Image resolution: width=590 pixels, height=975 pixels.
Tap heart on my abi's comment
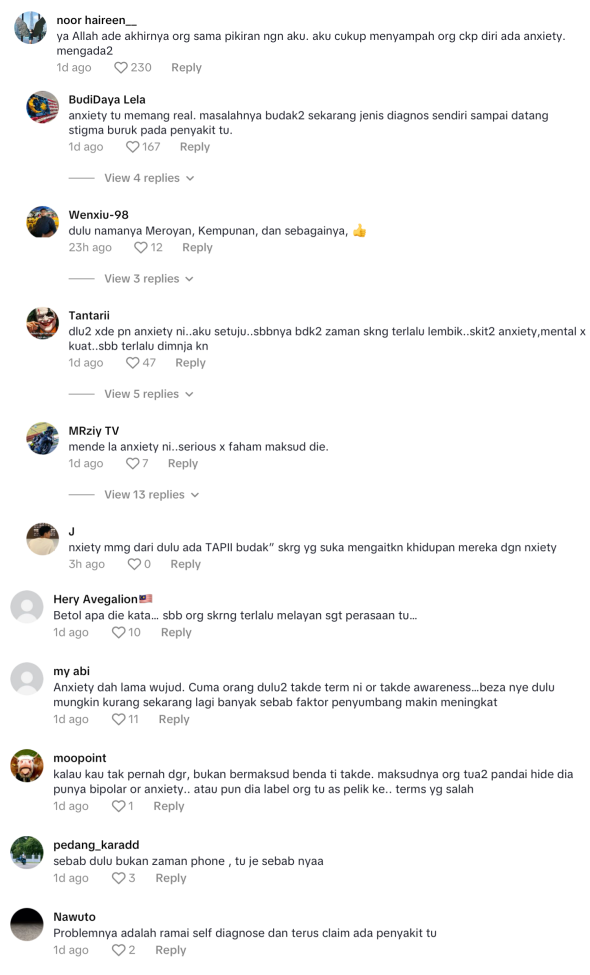(x=118, y=719)
